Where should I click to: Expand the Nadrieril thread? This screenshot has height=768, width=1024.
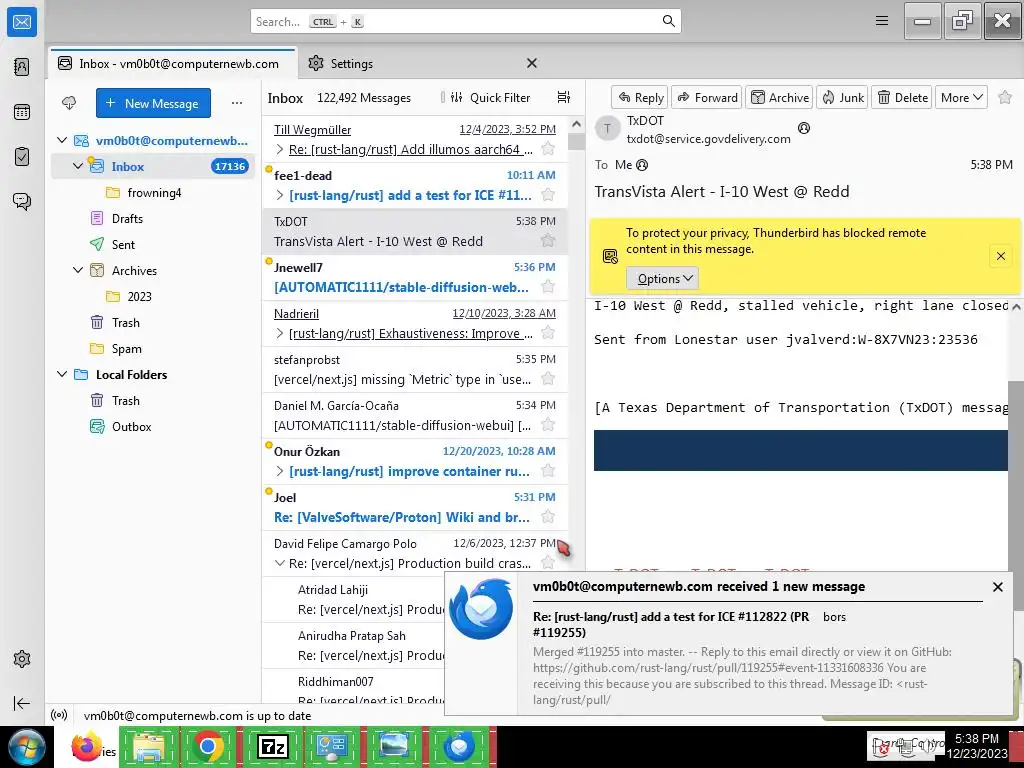tap(280, 334)
